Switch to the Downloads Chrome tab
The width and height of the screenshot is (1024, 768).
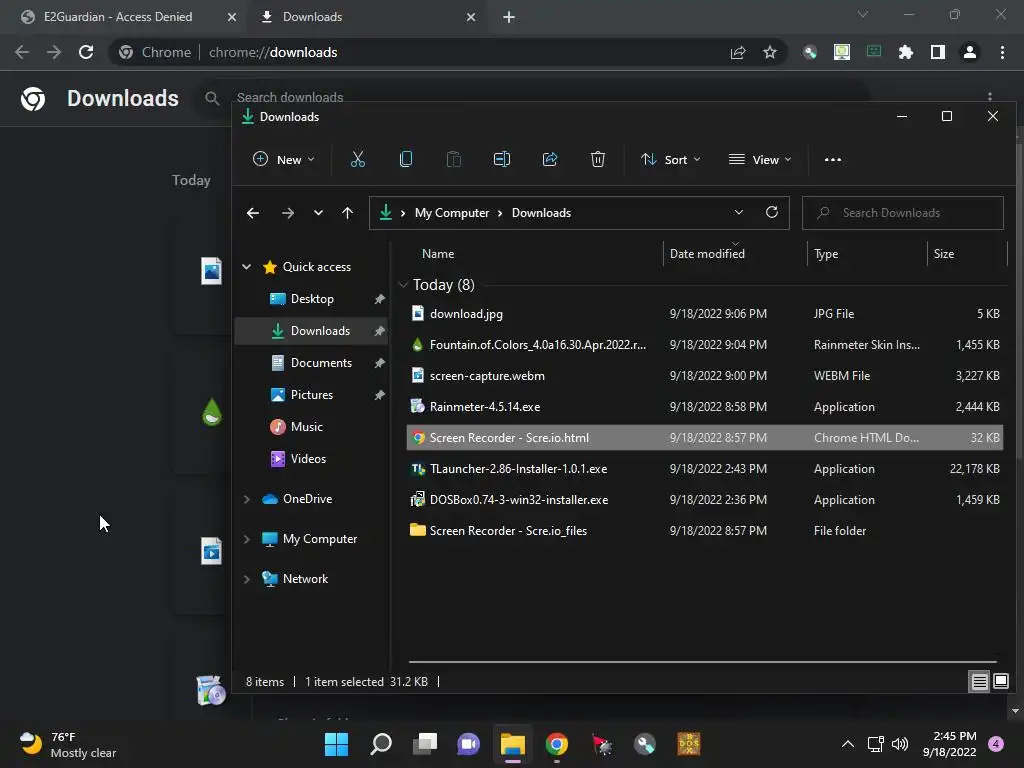[313, 17]
